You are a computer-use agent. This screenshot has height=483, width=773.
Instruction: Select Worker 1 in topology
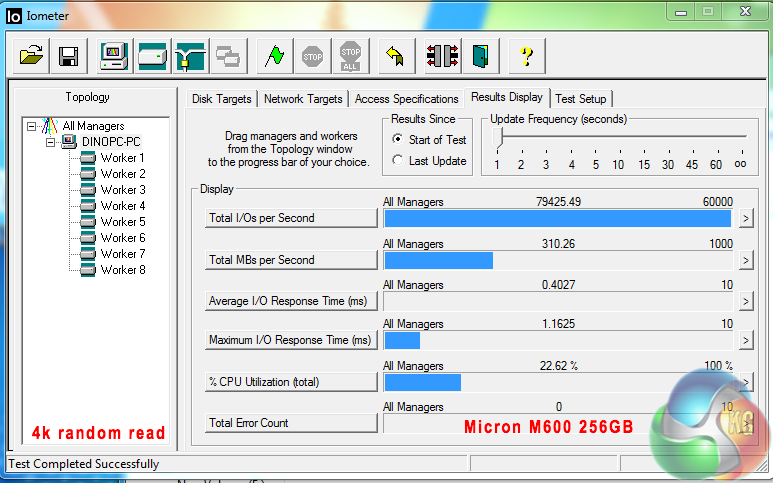click(x=122, y=158)
